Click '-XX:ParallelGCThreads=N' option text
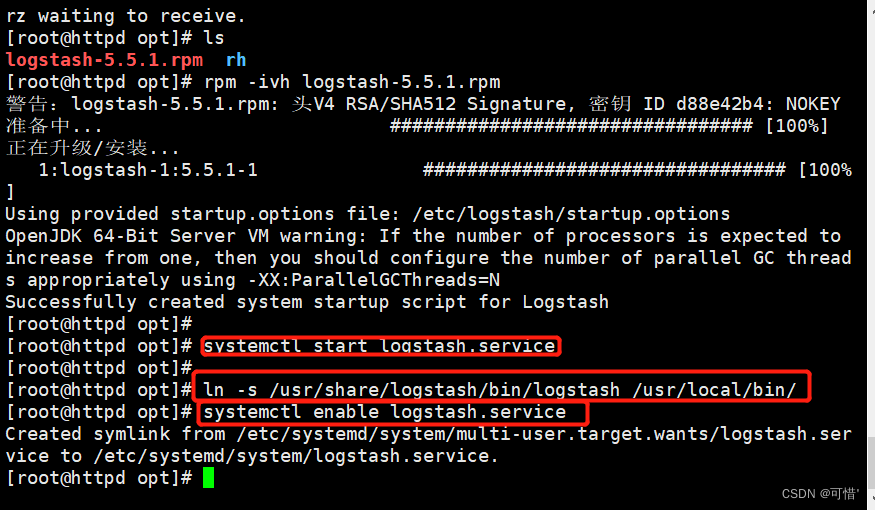The height and width of the screenshot is (510, 875). 374,280
